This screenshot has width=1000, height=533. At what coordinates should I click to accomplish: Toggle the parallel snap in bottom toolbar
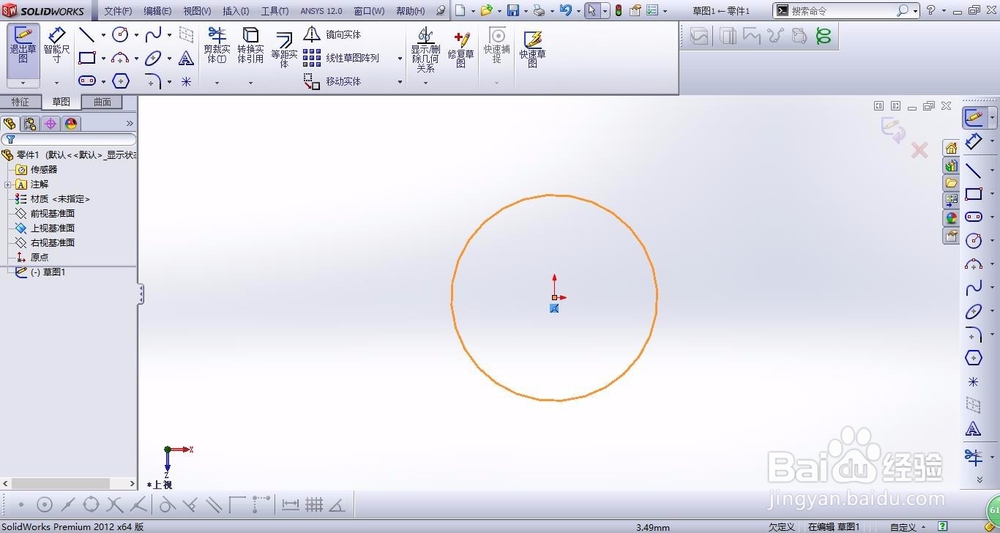214,505
